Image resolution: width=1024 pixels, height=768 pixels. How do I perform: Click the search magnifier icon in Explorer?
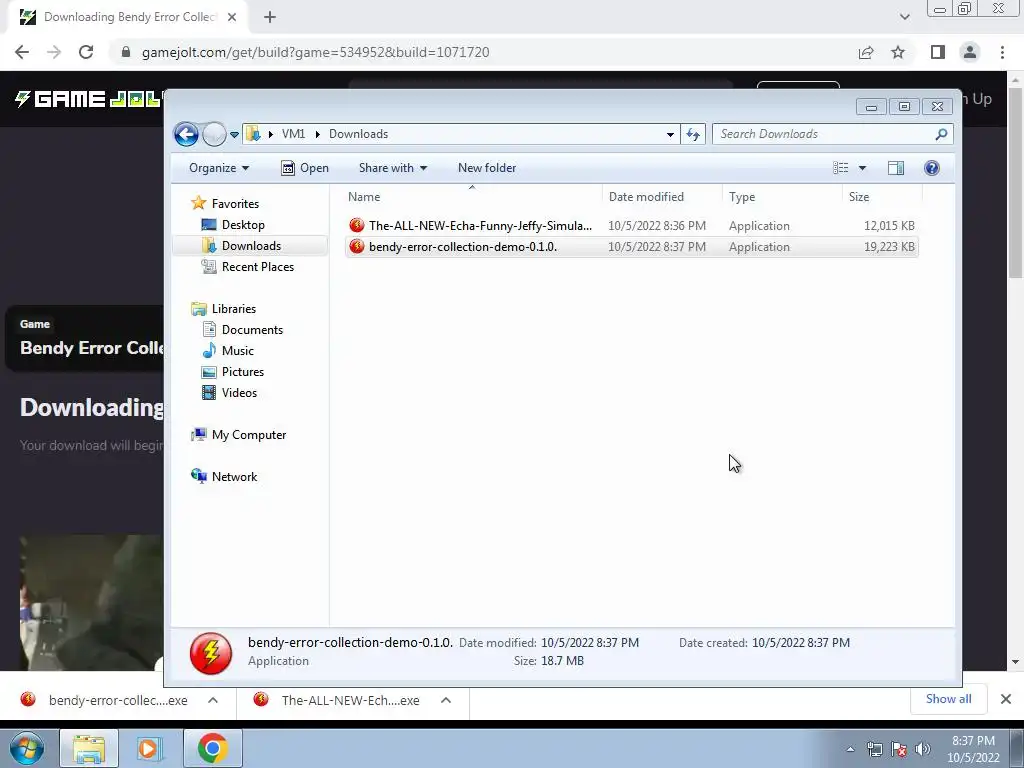point(941,134)
